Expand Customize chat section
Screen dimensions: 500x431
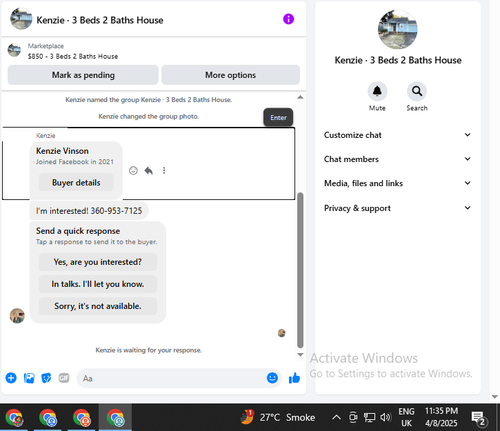pos(397,135)
